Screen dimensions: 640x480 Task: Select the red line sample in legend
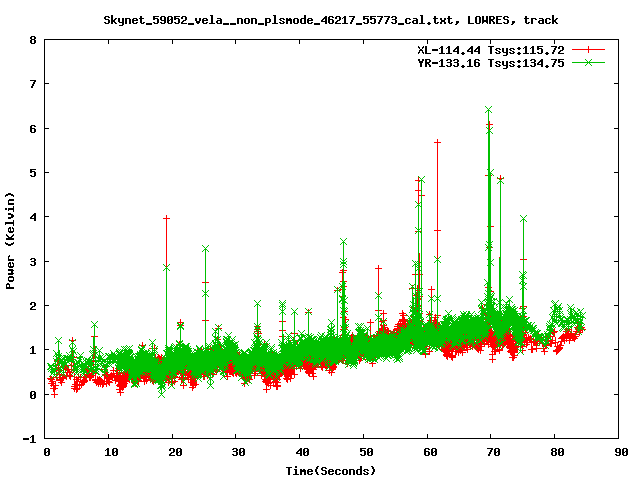(589, 49)
